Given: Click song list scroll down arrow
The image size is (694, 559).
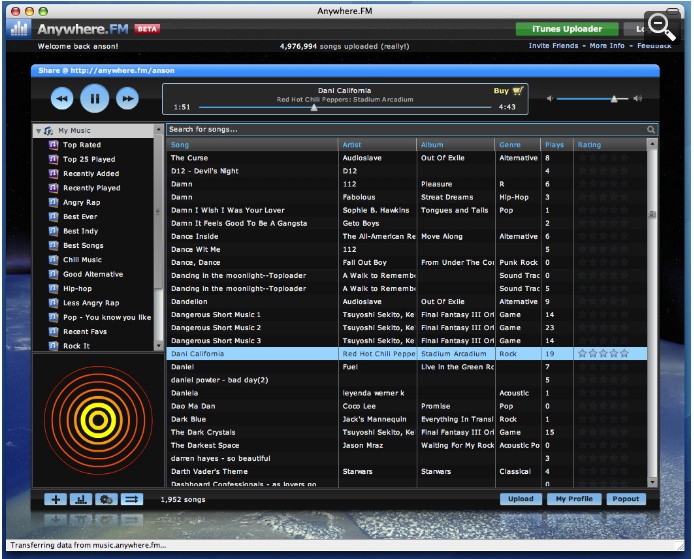Looking at the screenshot, I should (x=652, y=482).
